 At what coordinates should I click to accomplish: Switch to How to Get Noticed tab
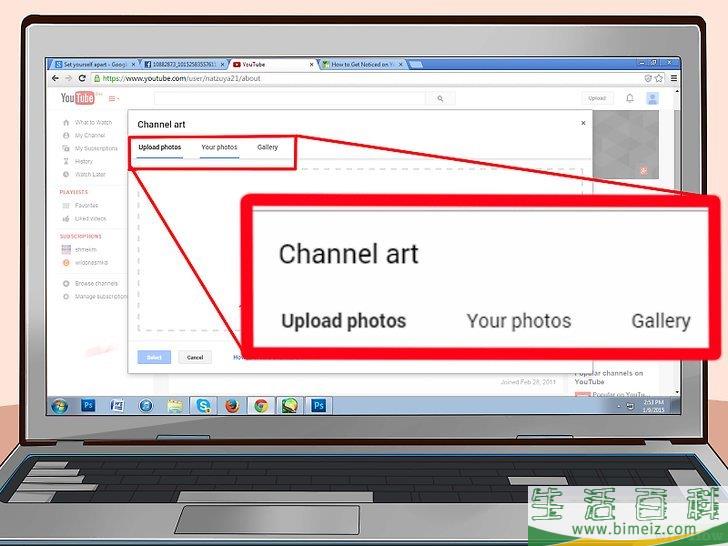[x=363, y=65]
